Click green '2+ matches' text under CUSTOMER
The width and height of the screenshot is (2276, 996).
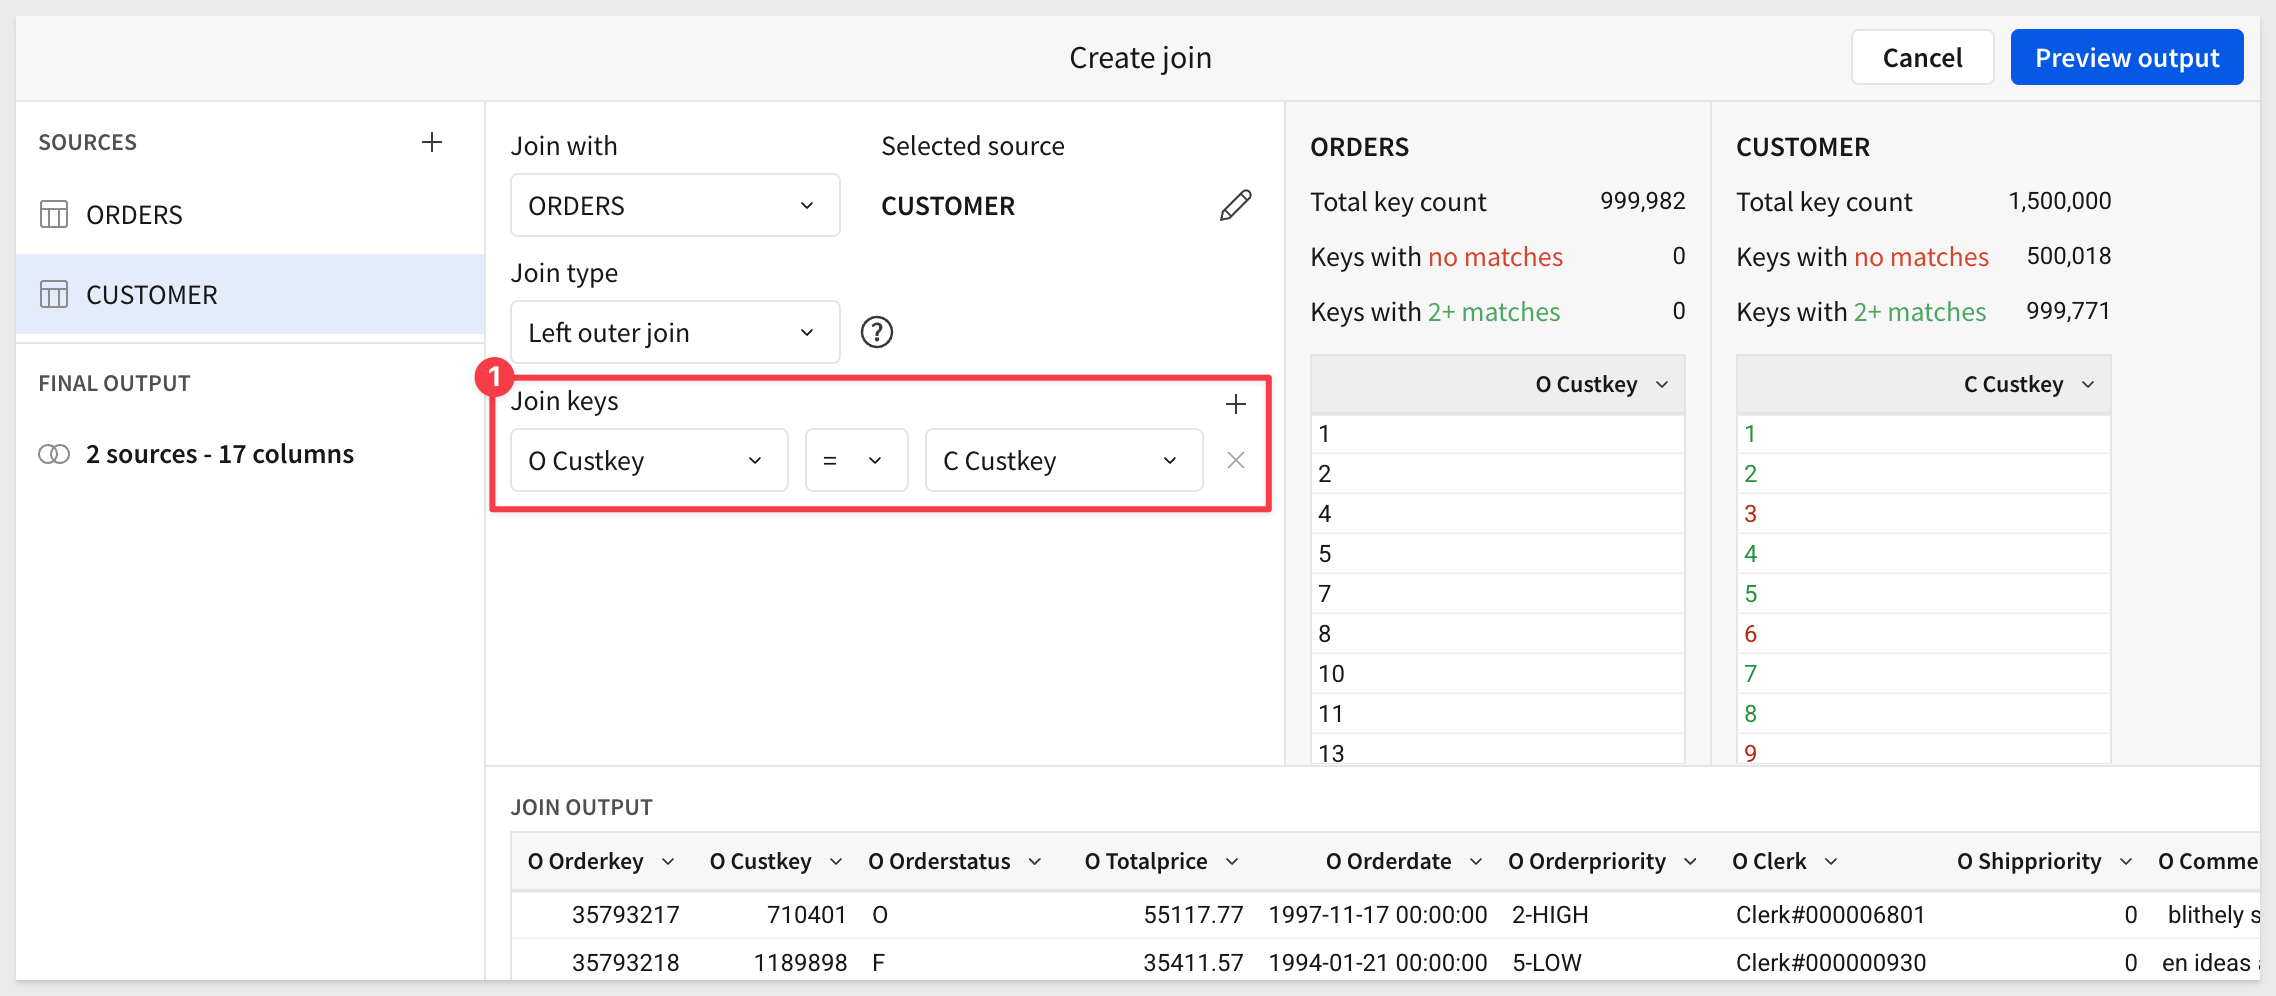[1920, 312]
